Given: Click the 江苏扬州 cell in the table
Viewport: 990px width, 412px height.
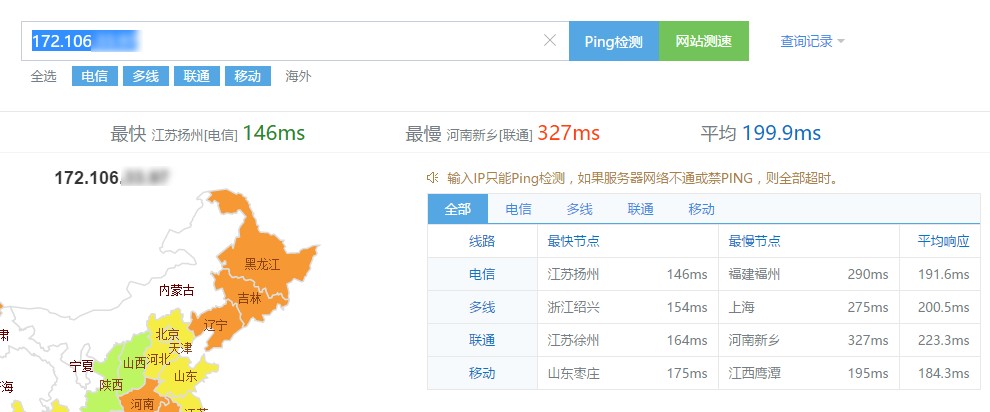Looking at the screenshot, I should tap(573, 274).
